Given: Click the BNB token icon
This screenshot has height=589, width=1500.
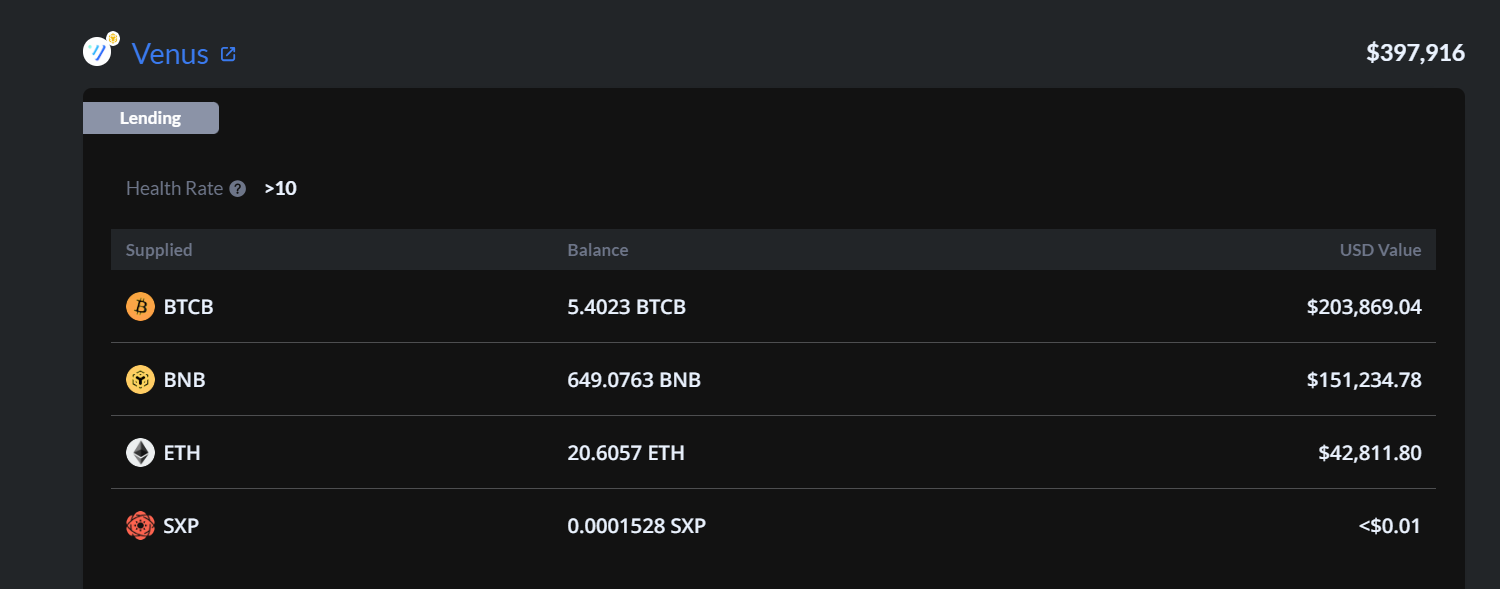Looking at the screenshot, I should tap(140, 380).
